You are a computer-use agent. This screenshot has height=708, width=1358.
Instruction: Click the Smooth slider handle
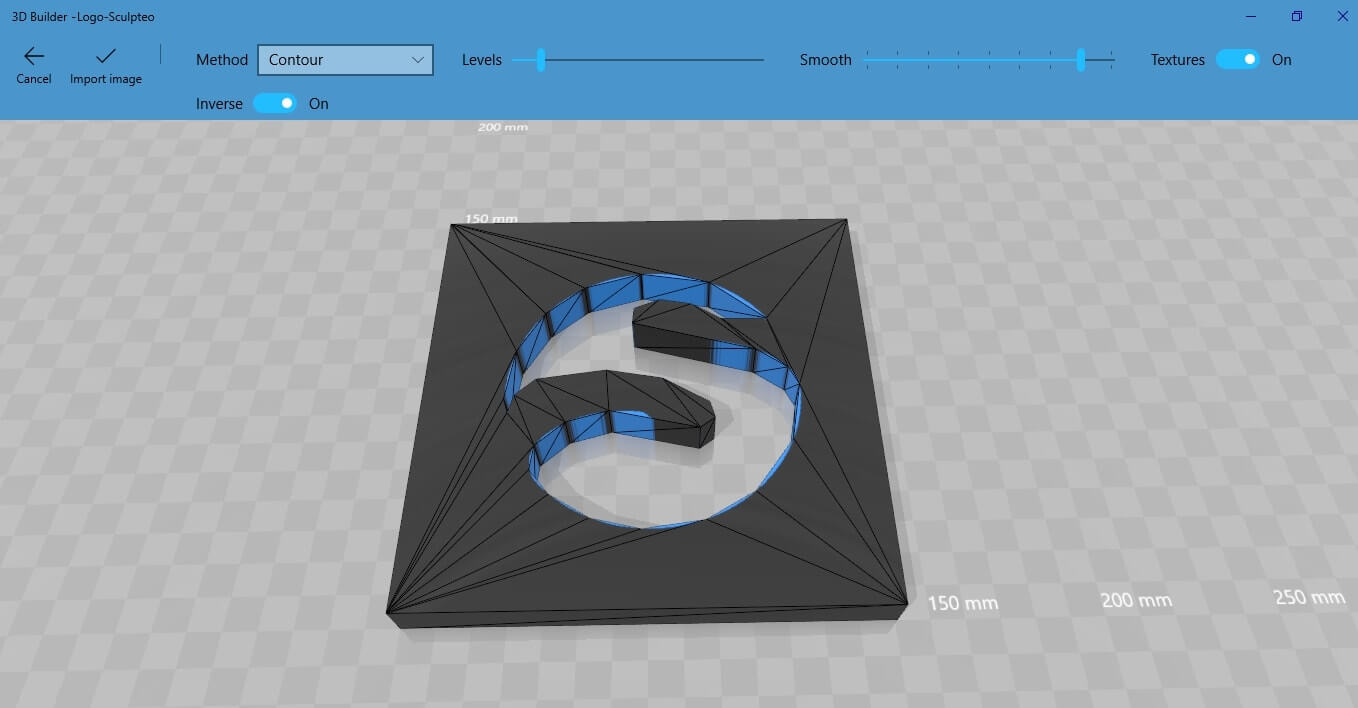click(1081, 60)
